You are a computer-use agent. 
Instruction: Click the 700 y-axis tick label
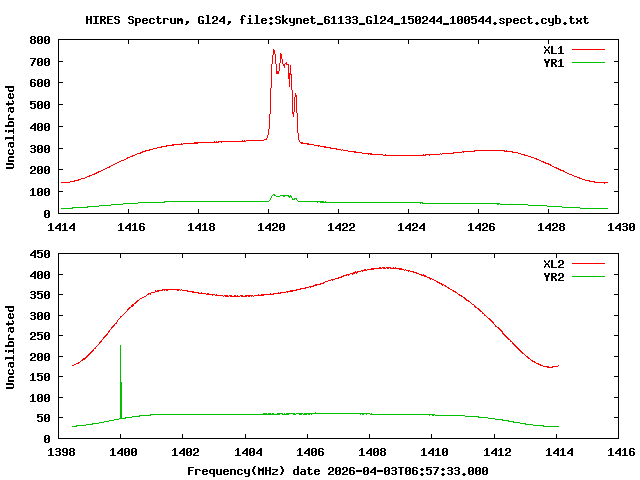point(40,62)
